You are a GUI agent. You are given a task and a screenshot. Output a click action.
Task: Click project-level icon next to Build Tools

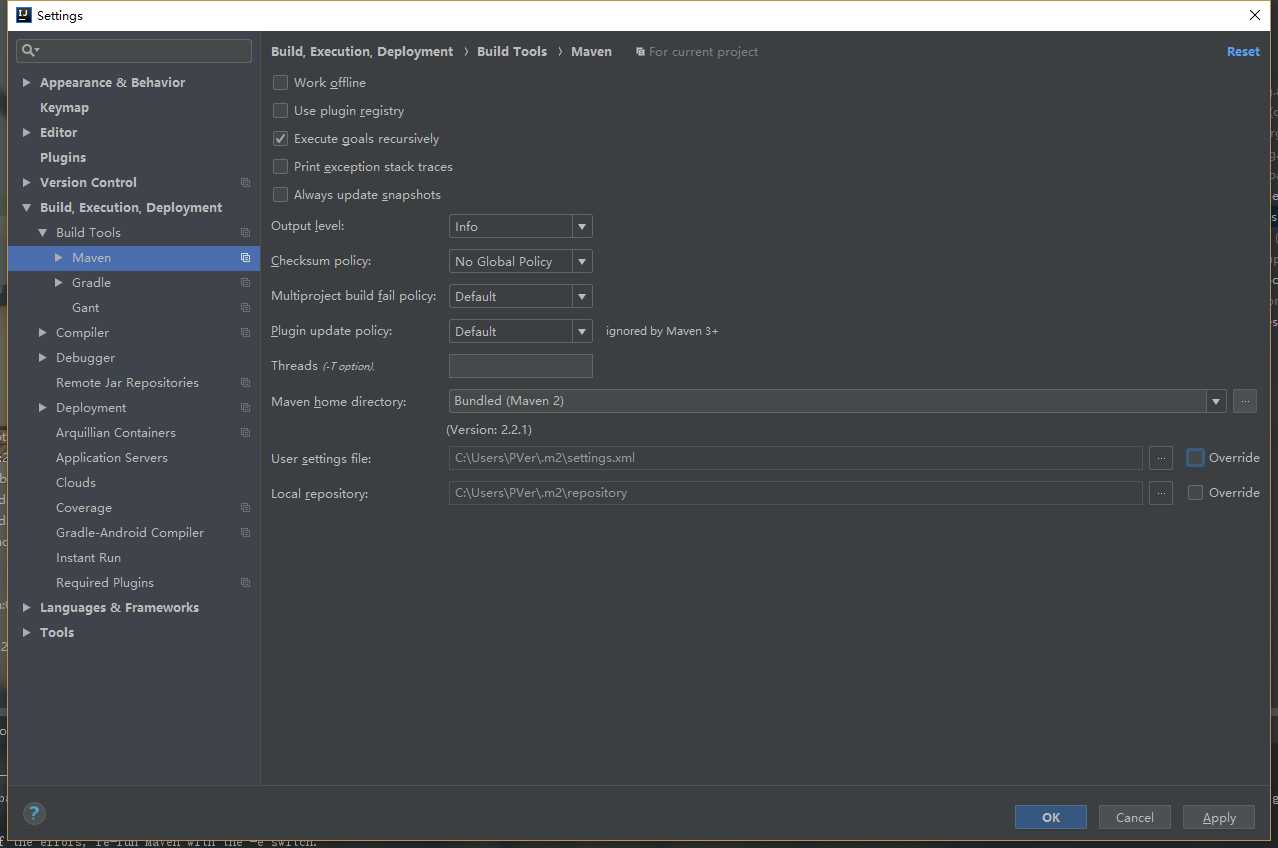pos(245,232)
